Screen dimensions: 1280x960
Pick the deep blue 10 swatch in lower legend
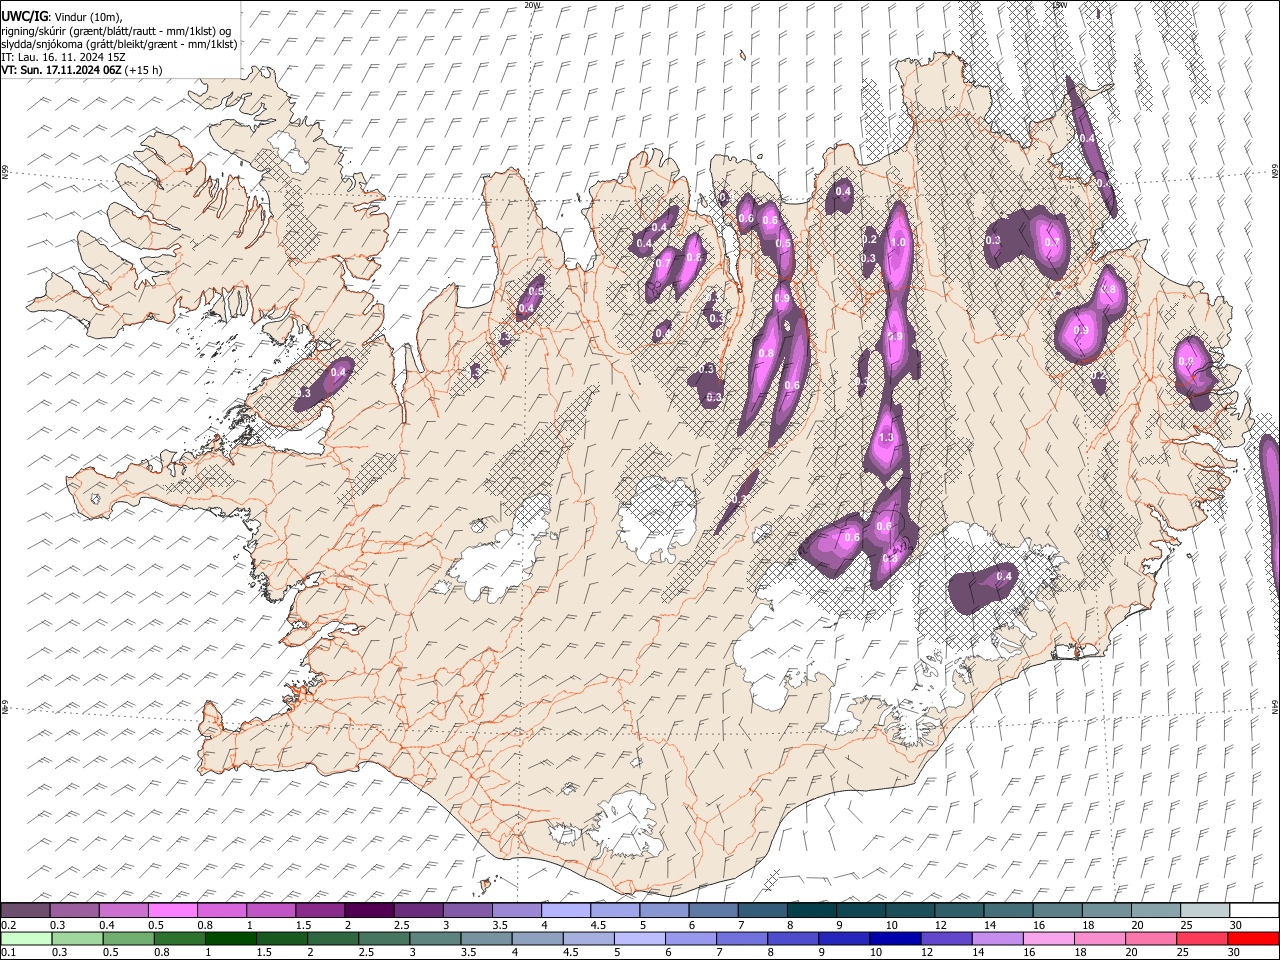(x=894, y=939)
